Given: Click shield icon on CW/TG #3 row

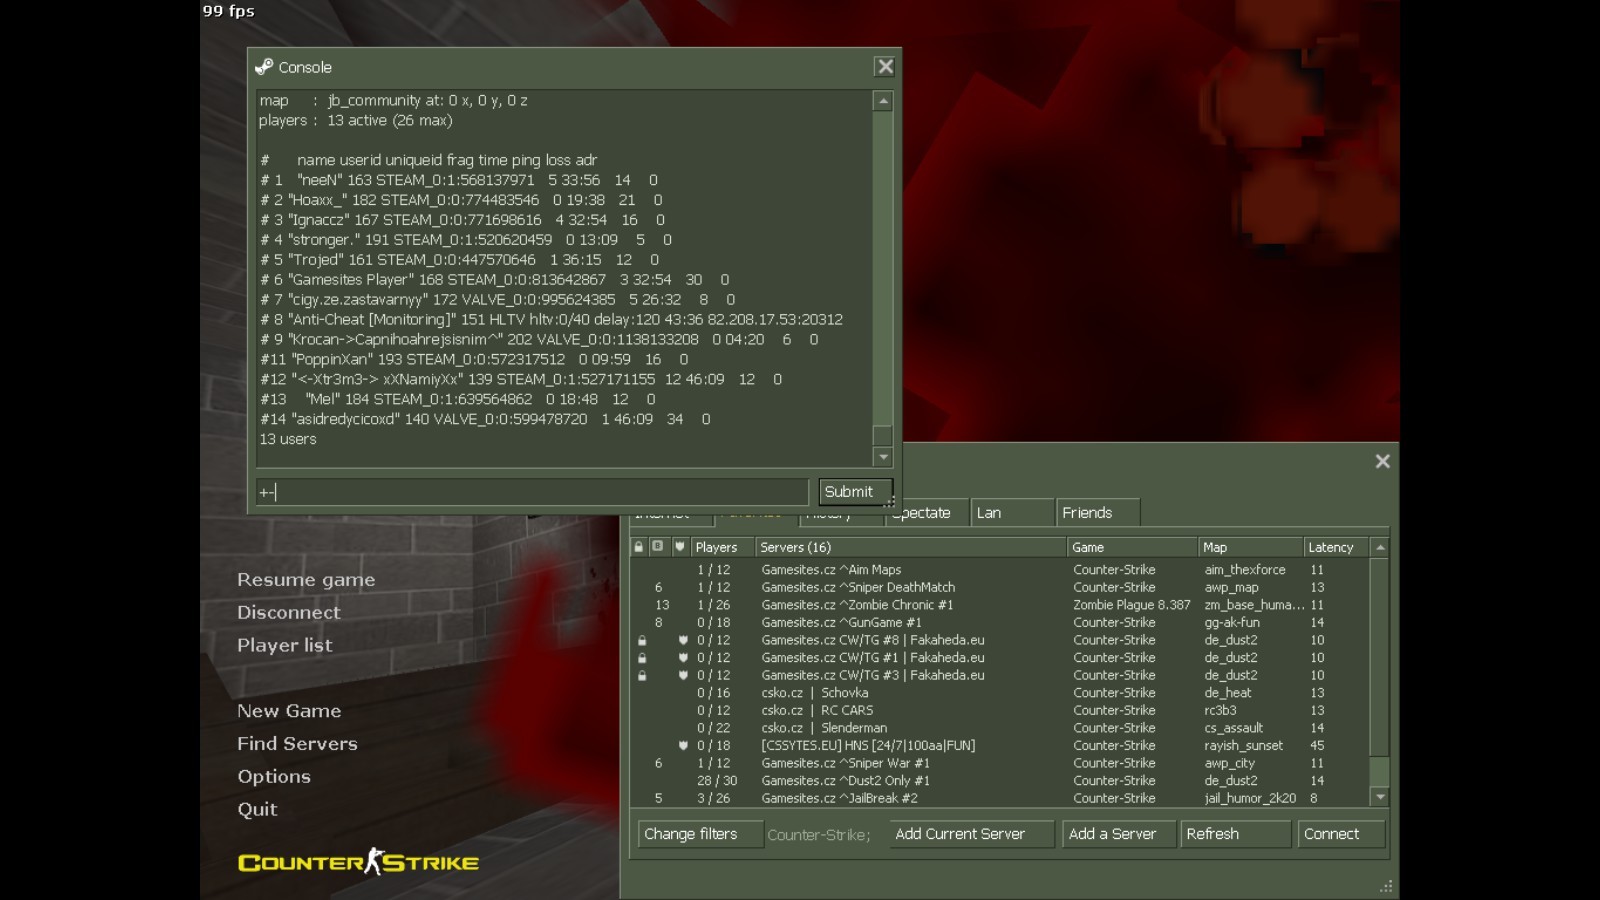Looking at the screenshot, I should click(x=683, y=676).
